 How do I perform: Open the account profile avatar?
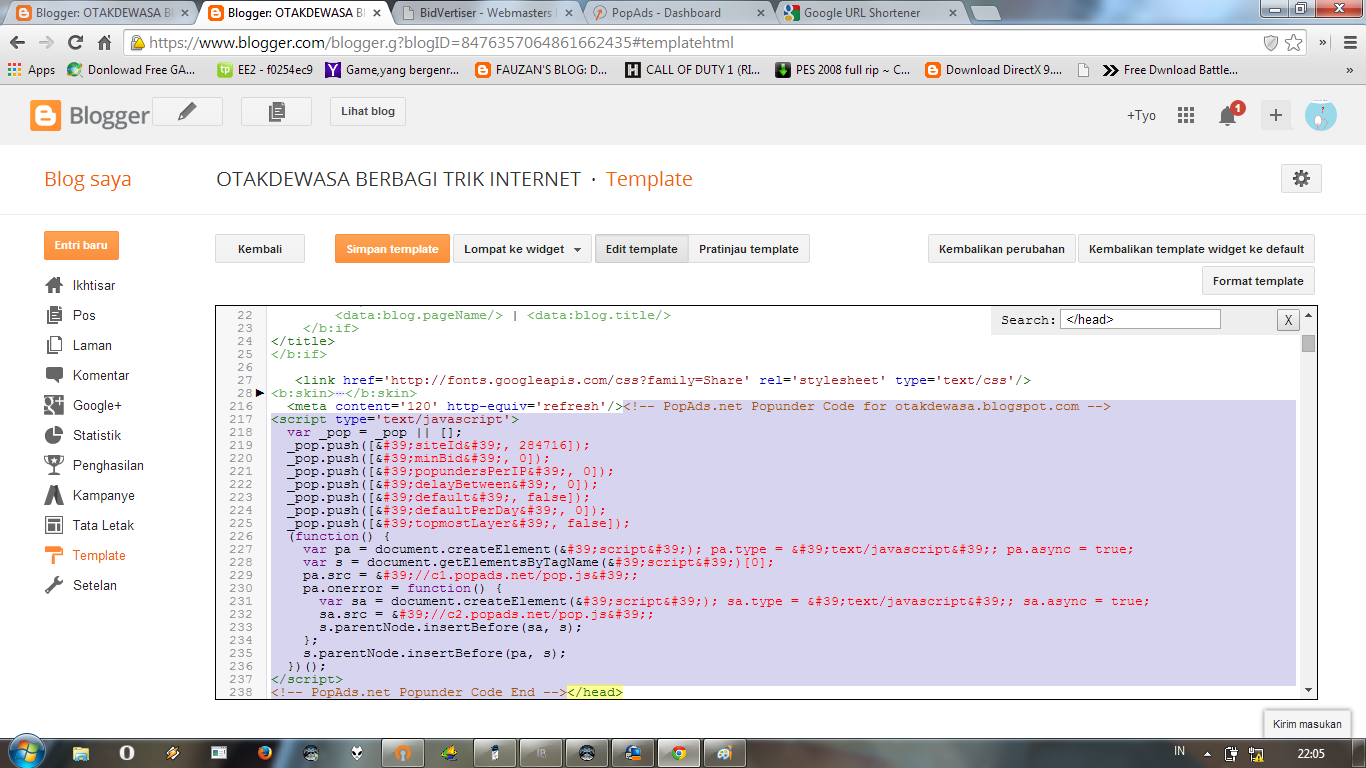1320,115
